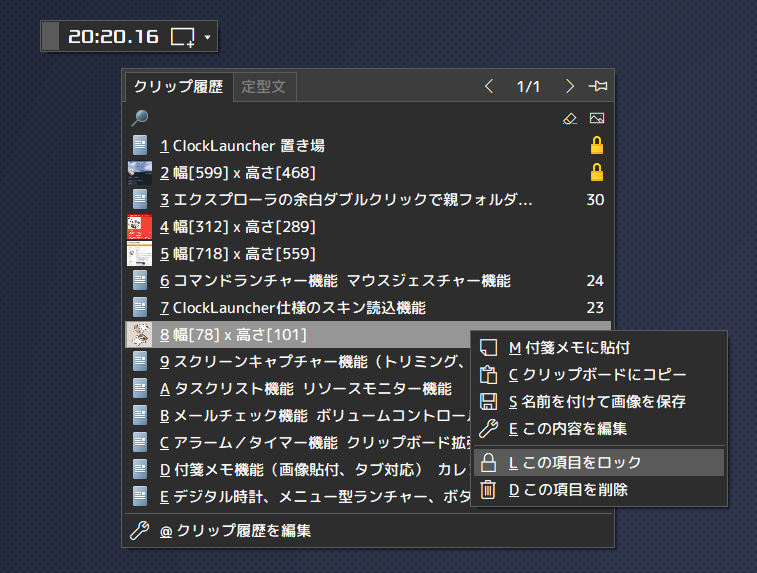Choose E この内容を編集 from context menu
757x573 pixels.
click(x=599, y=429)
